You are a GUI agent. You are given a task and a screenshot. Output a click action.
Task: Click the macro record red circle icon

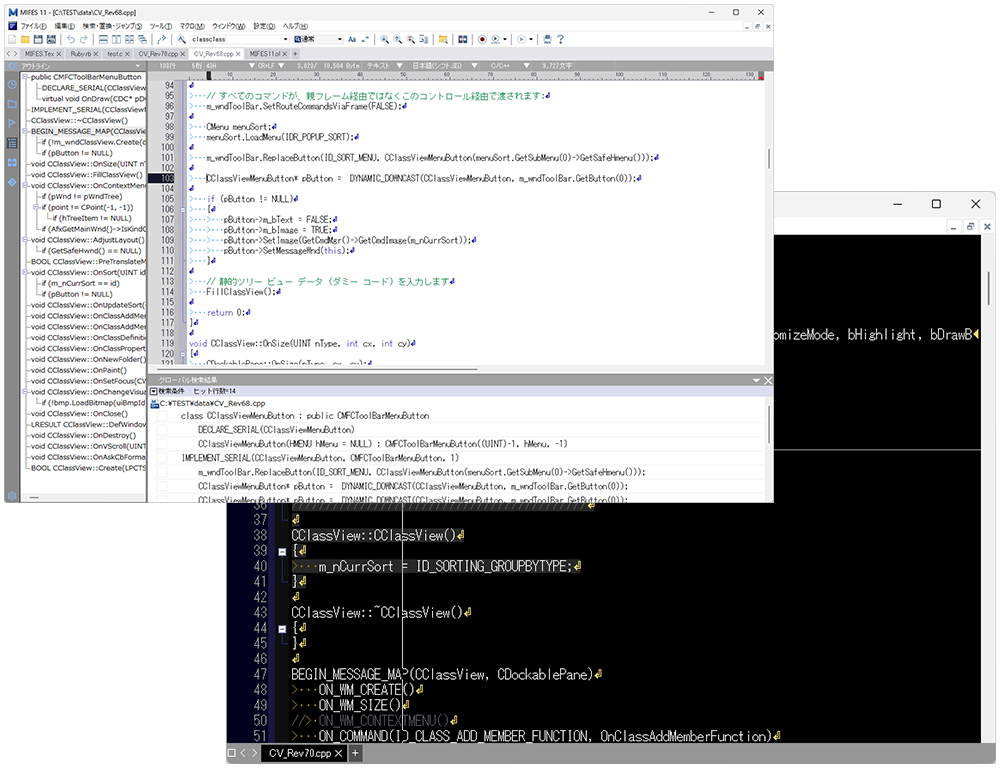tap(482, 39)
